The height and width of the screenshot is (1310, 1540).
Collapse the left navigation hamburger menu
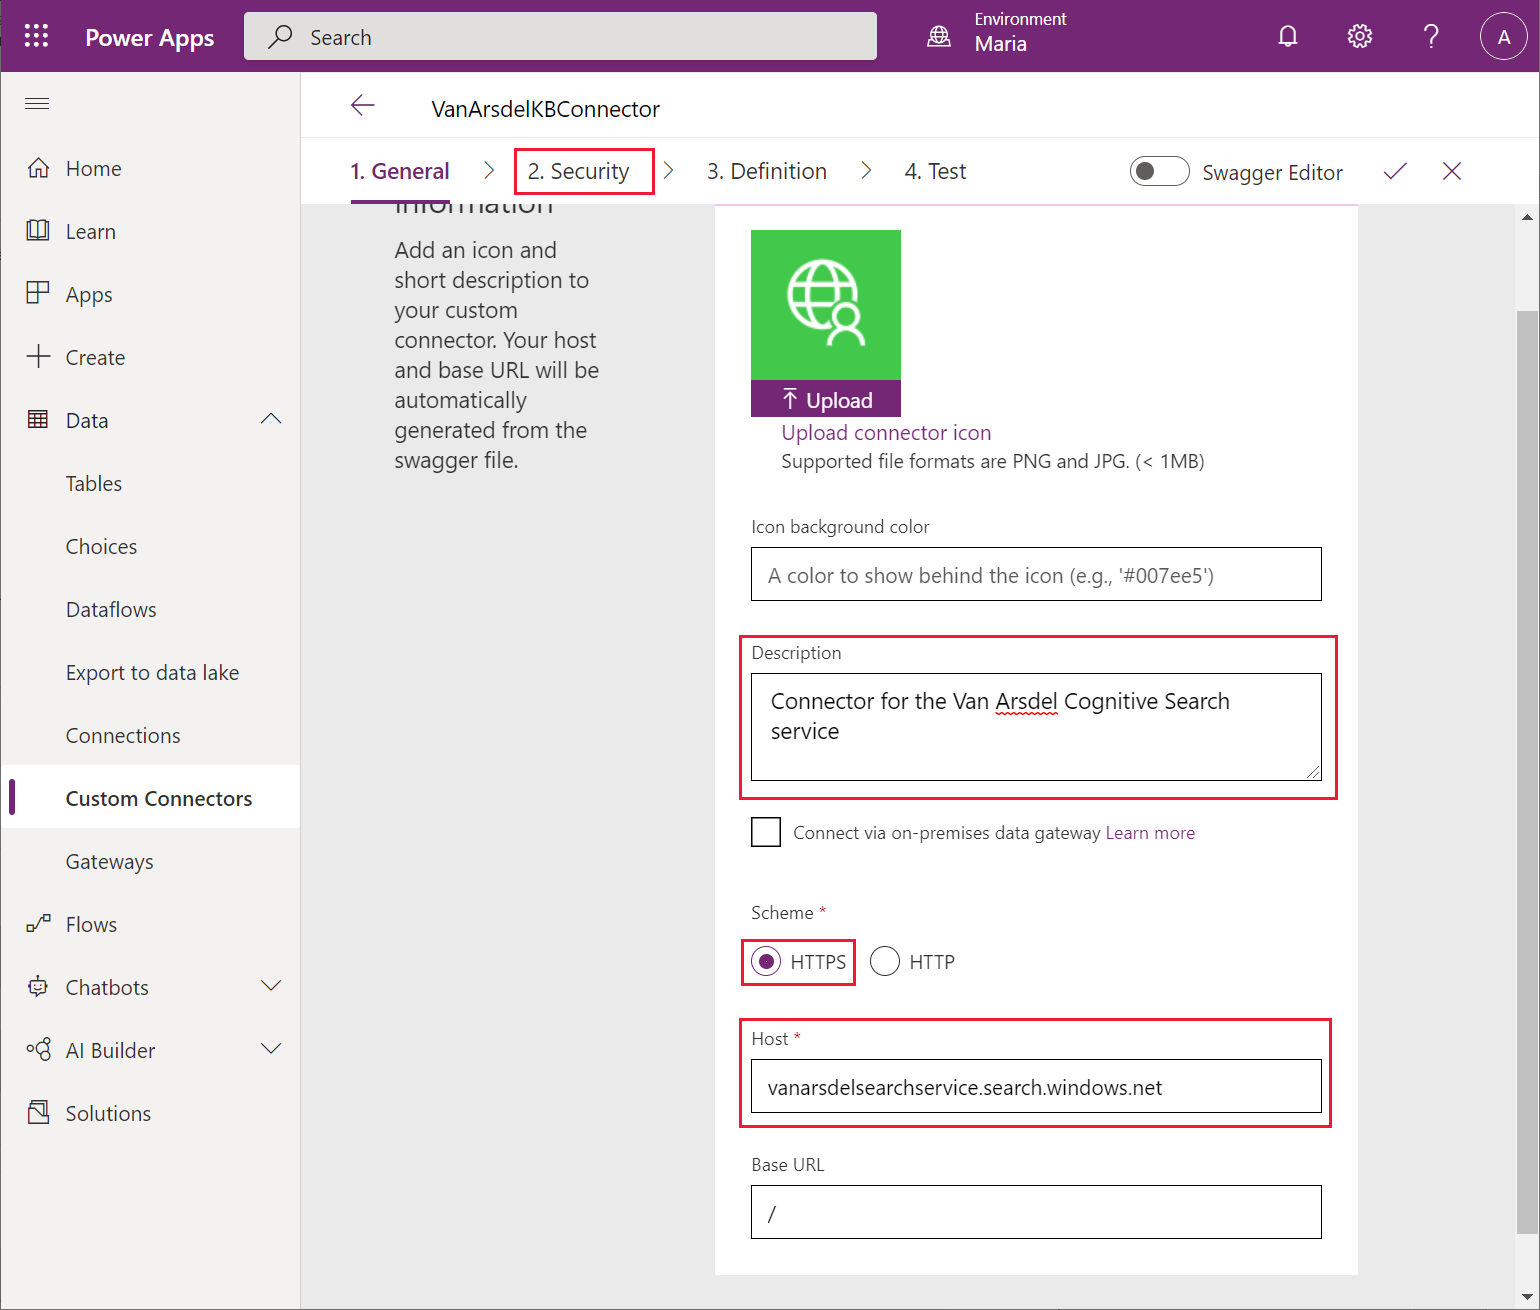pyautogui.click(x=37, y=104)
